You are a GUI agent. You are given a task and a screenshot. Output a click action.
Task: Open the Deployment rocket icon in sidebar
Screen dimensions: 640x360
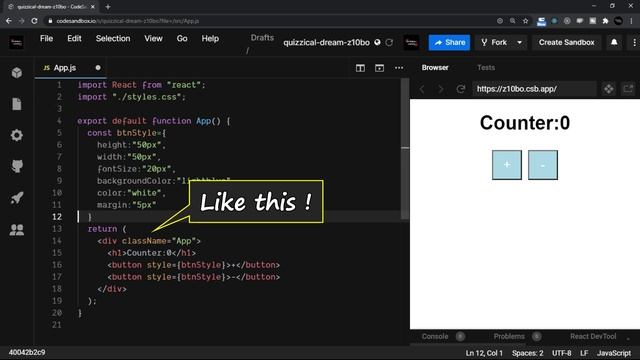pyautogui.click(x=17, y=198)
